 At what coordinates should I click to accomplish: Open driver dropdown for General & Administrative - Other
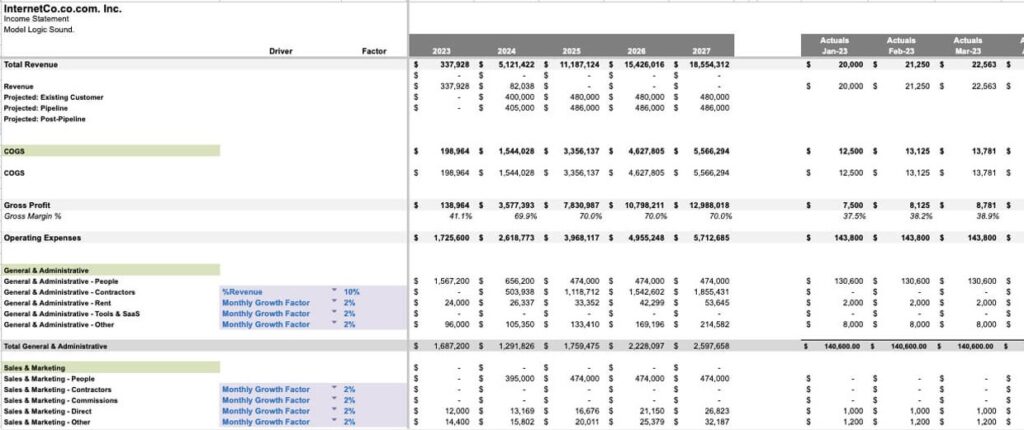click(333, 325)
